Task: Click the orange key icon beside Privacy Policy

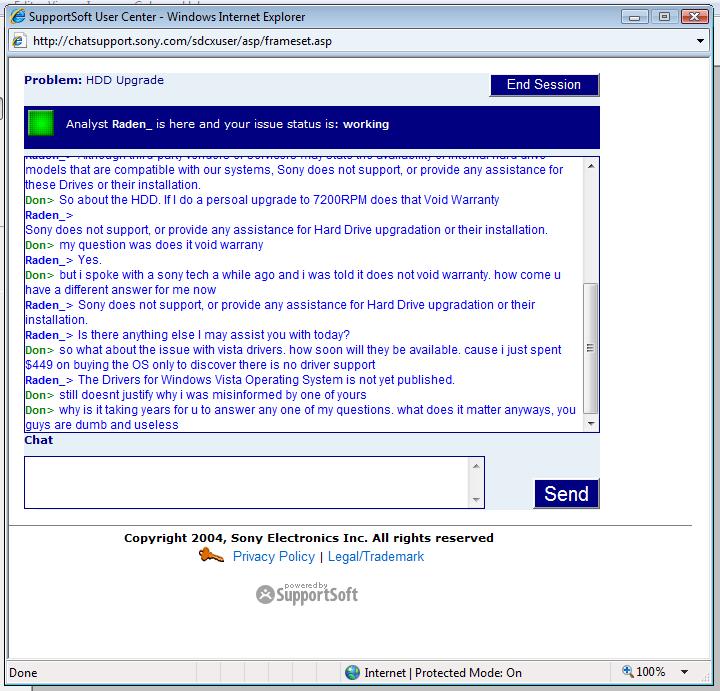Action: [x=211, y=556]
